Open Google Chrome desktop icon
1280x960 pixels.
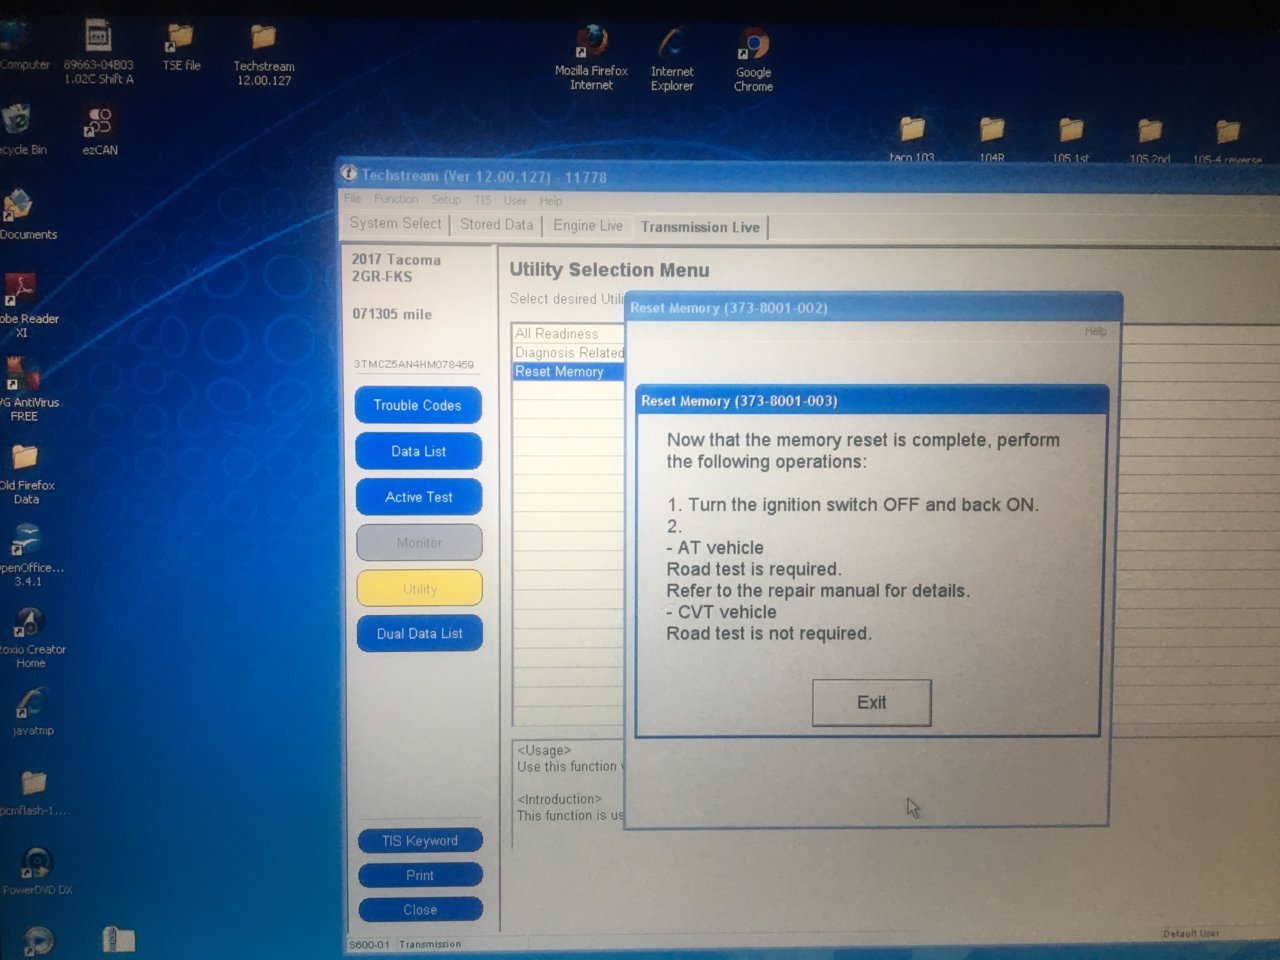pos(753,60)
